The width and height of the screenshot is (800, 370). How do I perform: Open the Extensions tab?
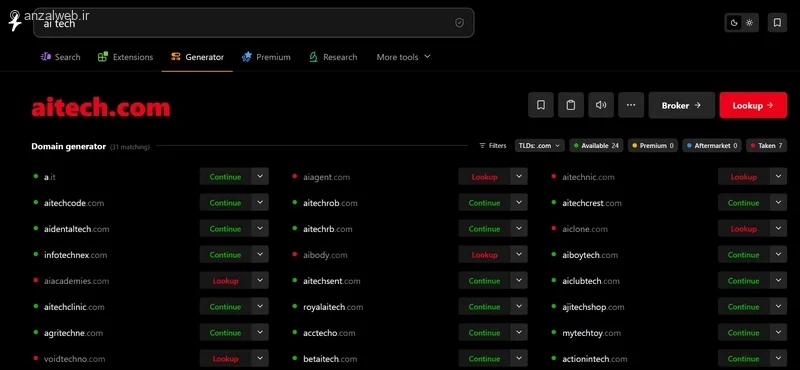pyautogui.click(x=126, y=57)
